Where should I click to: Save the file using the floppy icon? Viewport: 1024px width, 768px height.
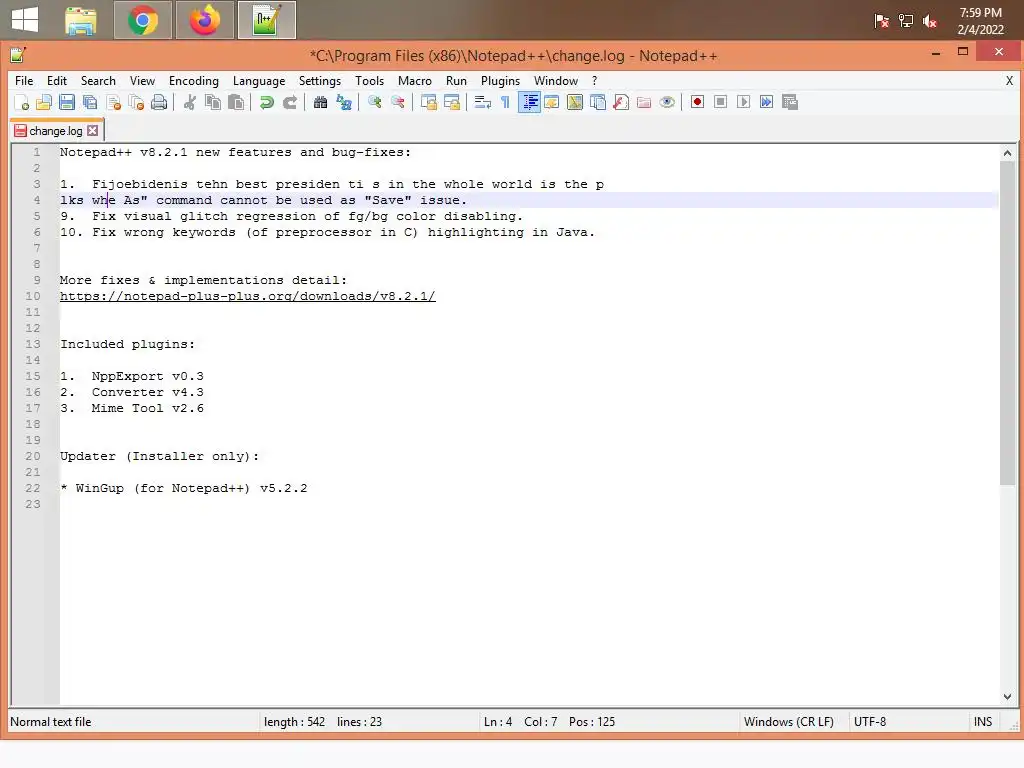(x=67, y=103)
